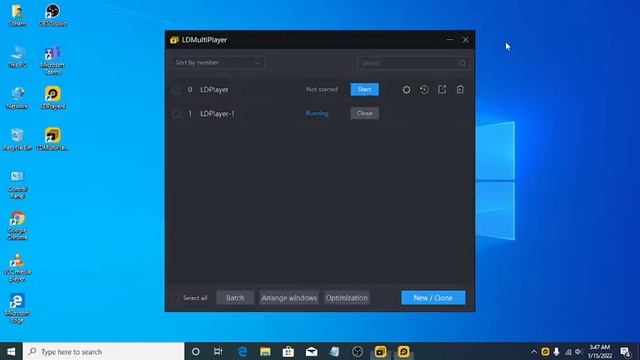
Task: Click LDMultiPlayer taskbar icon
Action: (380, 351)
